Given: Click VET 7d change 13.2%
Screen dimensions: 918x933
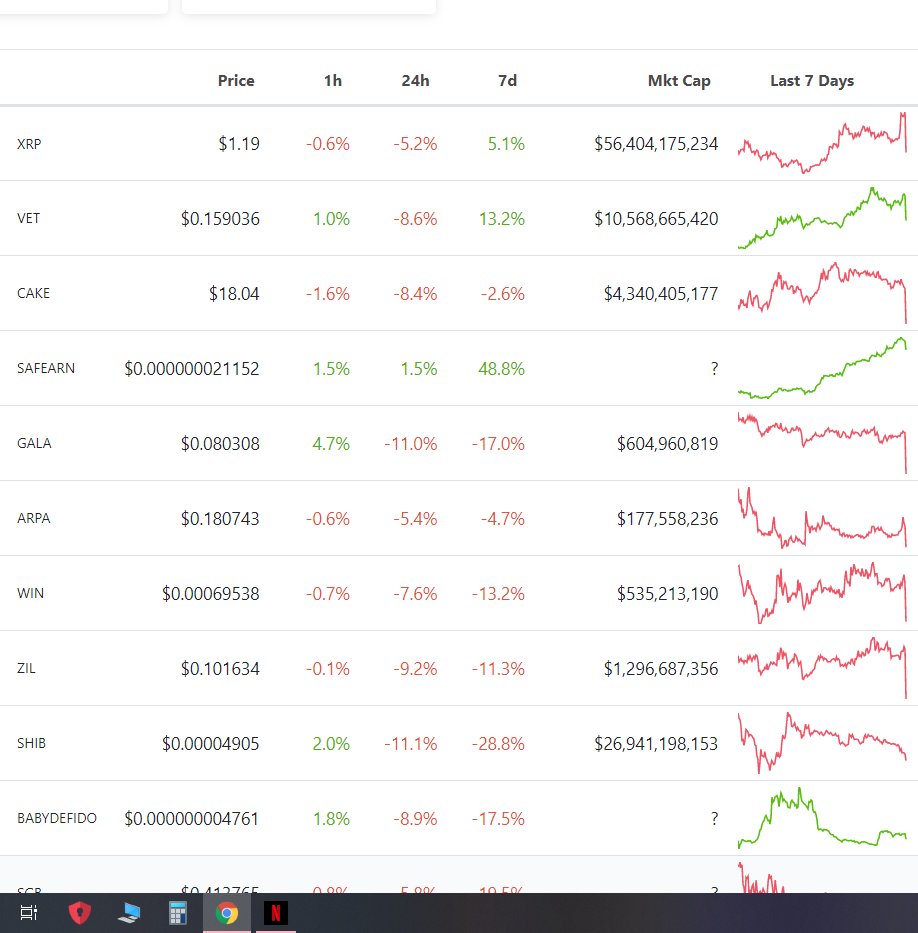Looking at the screenshot, I should (x=502, y=219).
